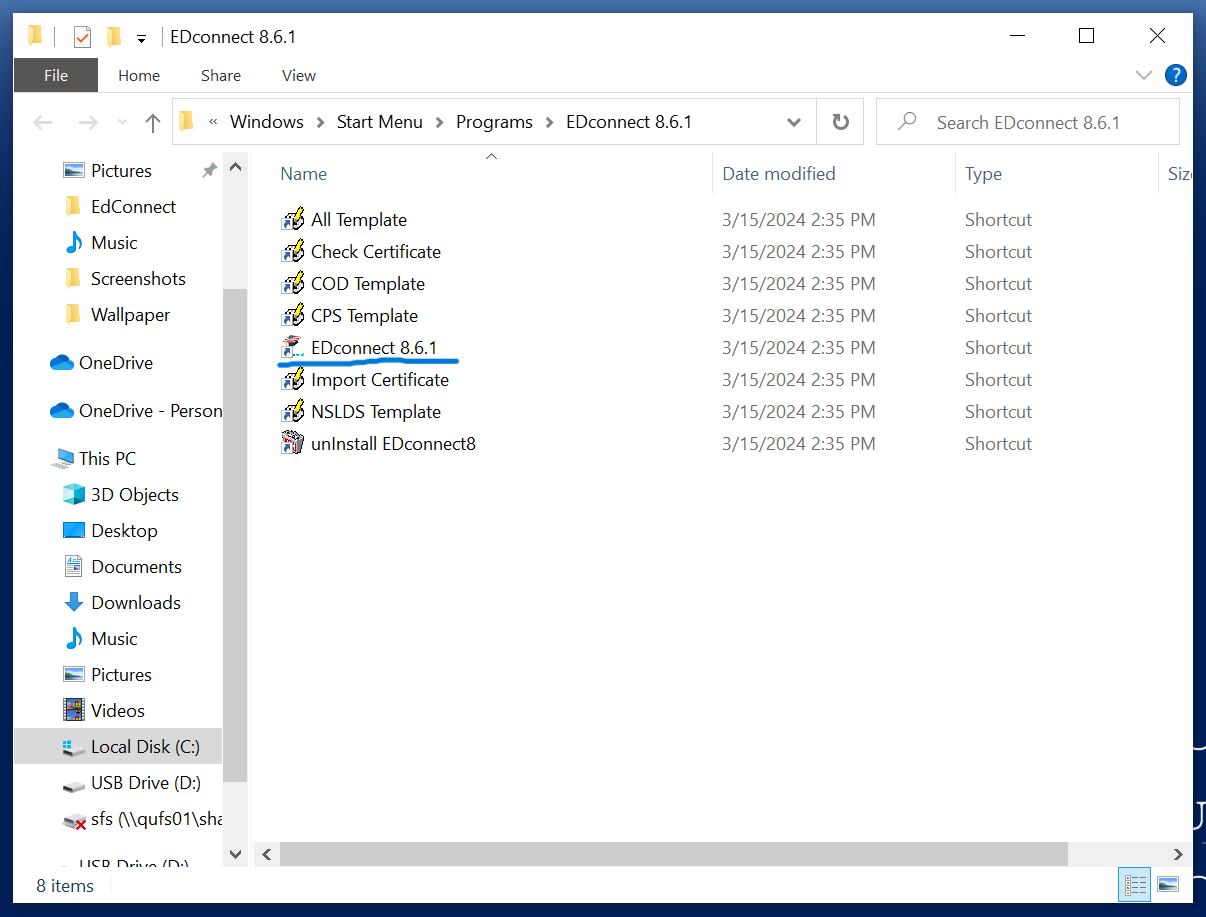Open Pictures under This PC
The width and height of the screenshot is (1206, 917).
[x=107, y=675]
